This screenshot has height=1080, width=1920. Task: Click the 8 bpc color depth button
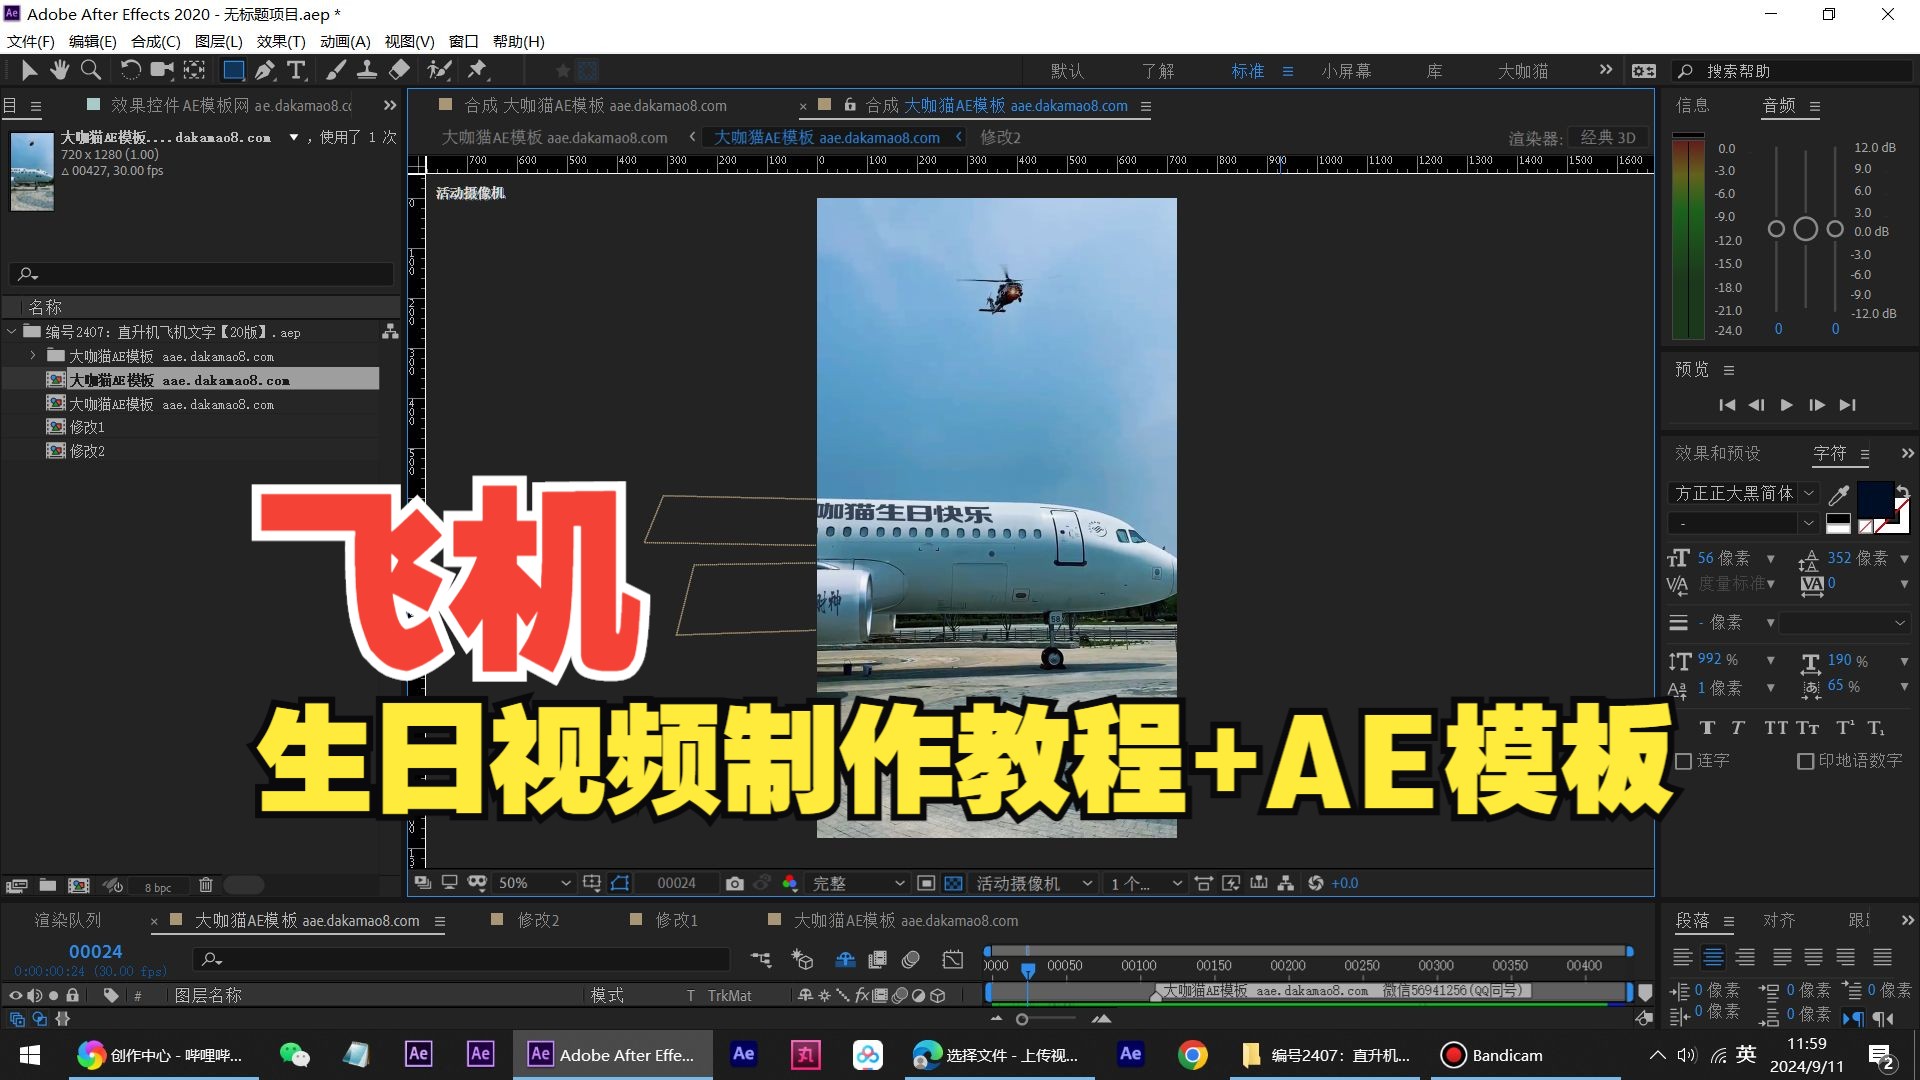[158, 887]
